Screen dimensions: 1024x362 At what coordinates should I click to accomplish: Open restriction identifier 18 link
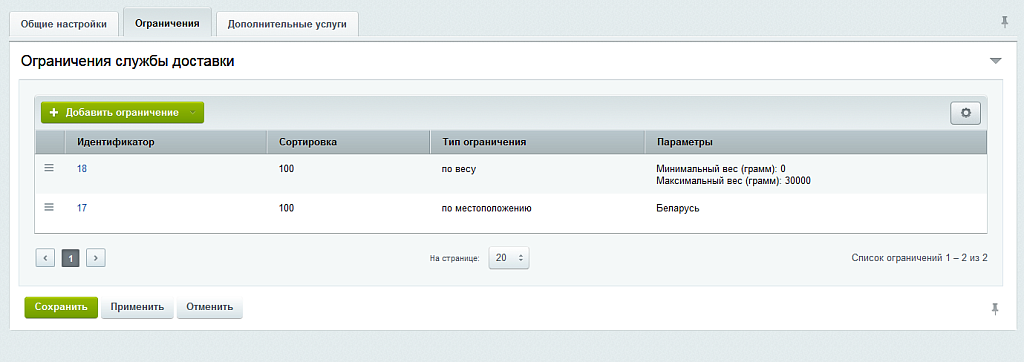click(82, 169)
